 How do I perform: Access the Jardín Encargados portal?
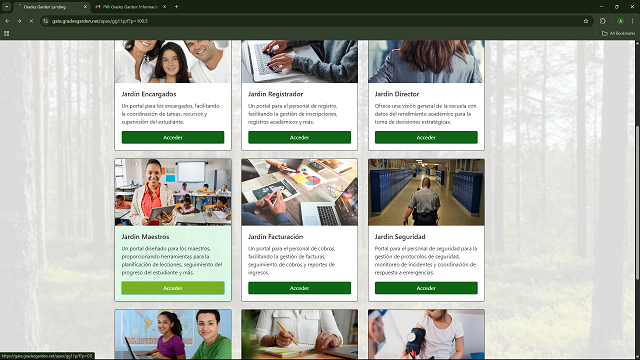coord(173,138)
